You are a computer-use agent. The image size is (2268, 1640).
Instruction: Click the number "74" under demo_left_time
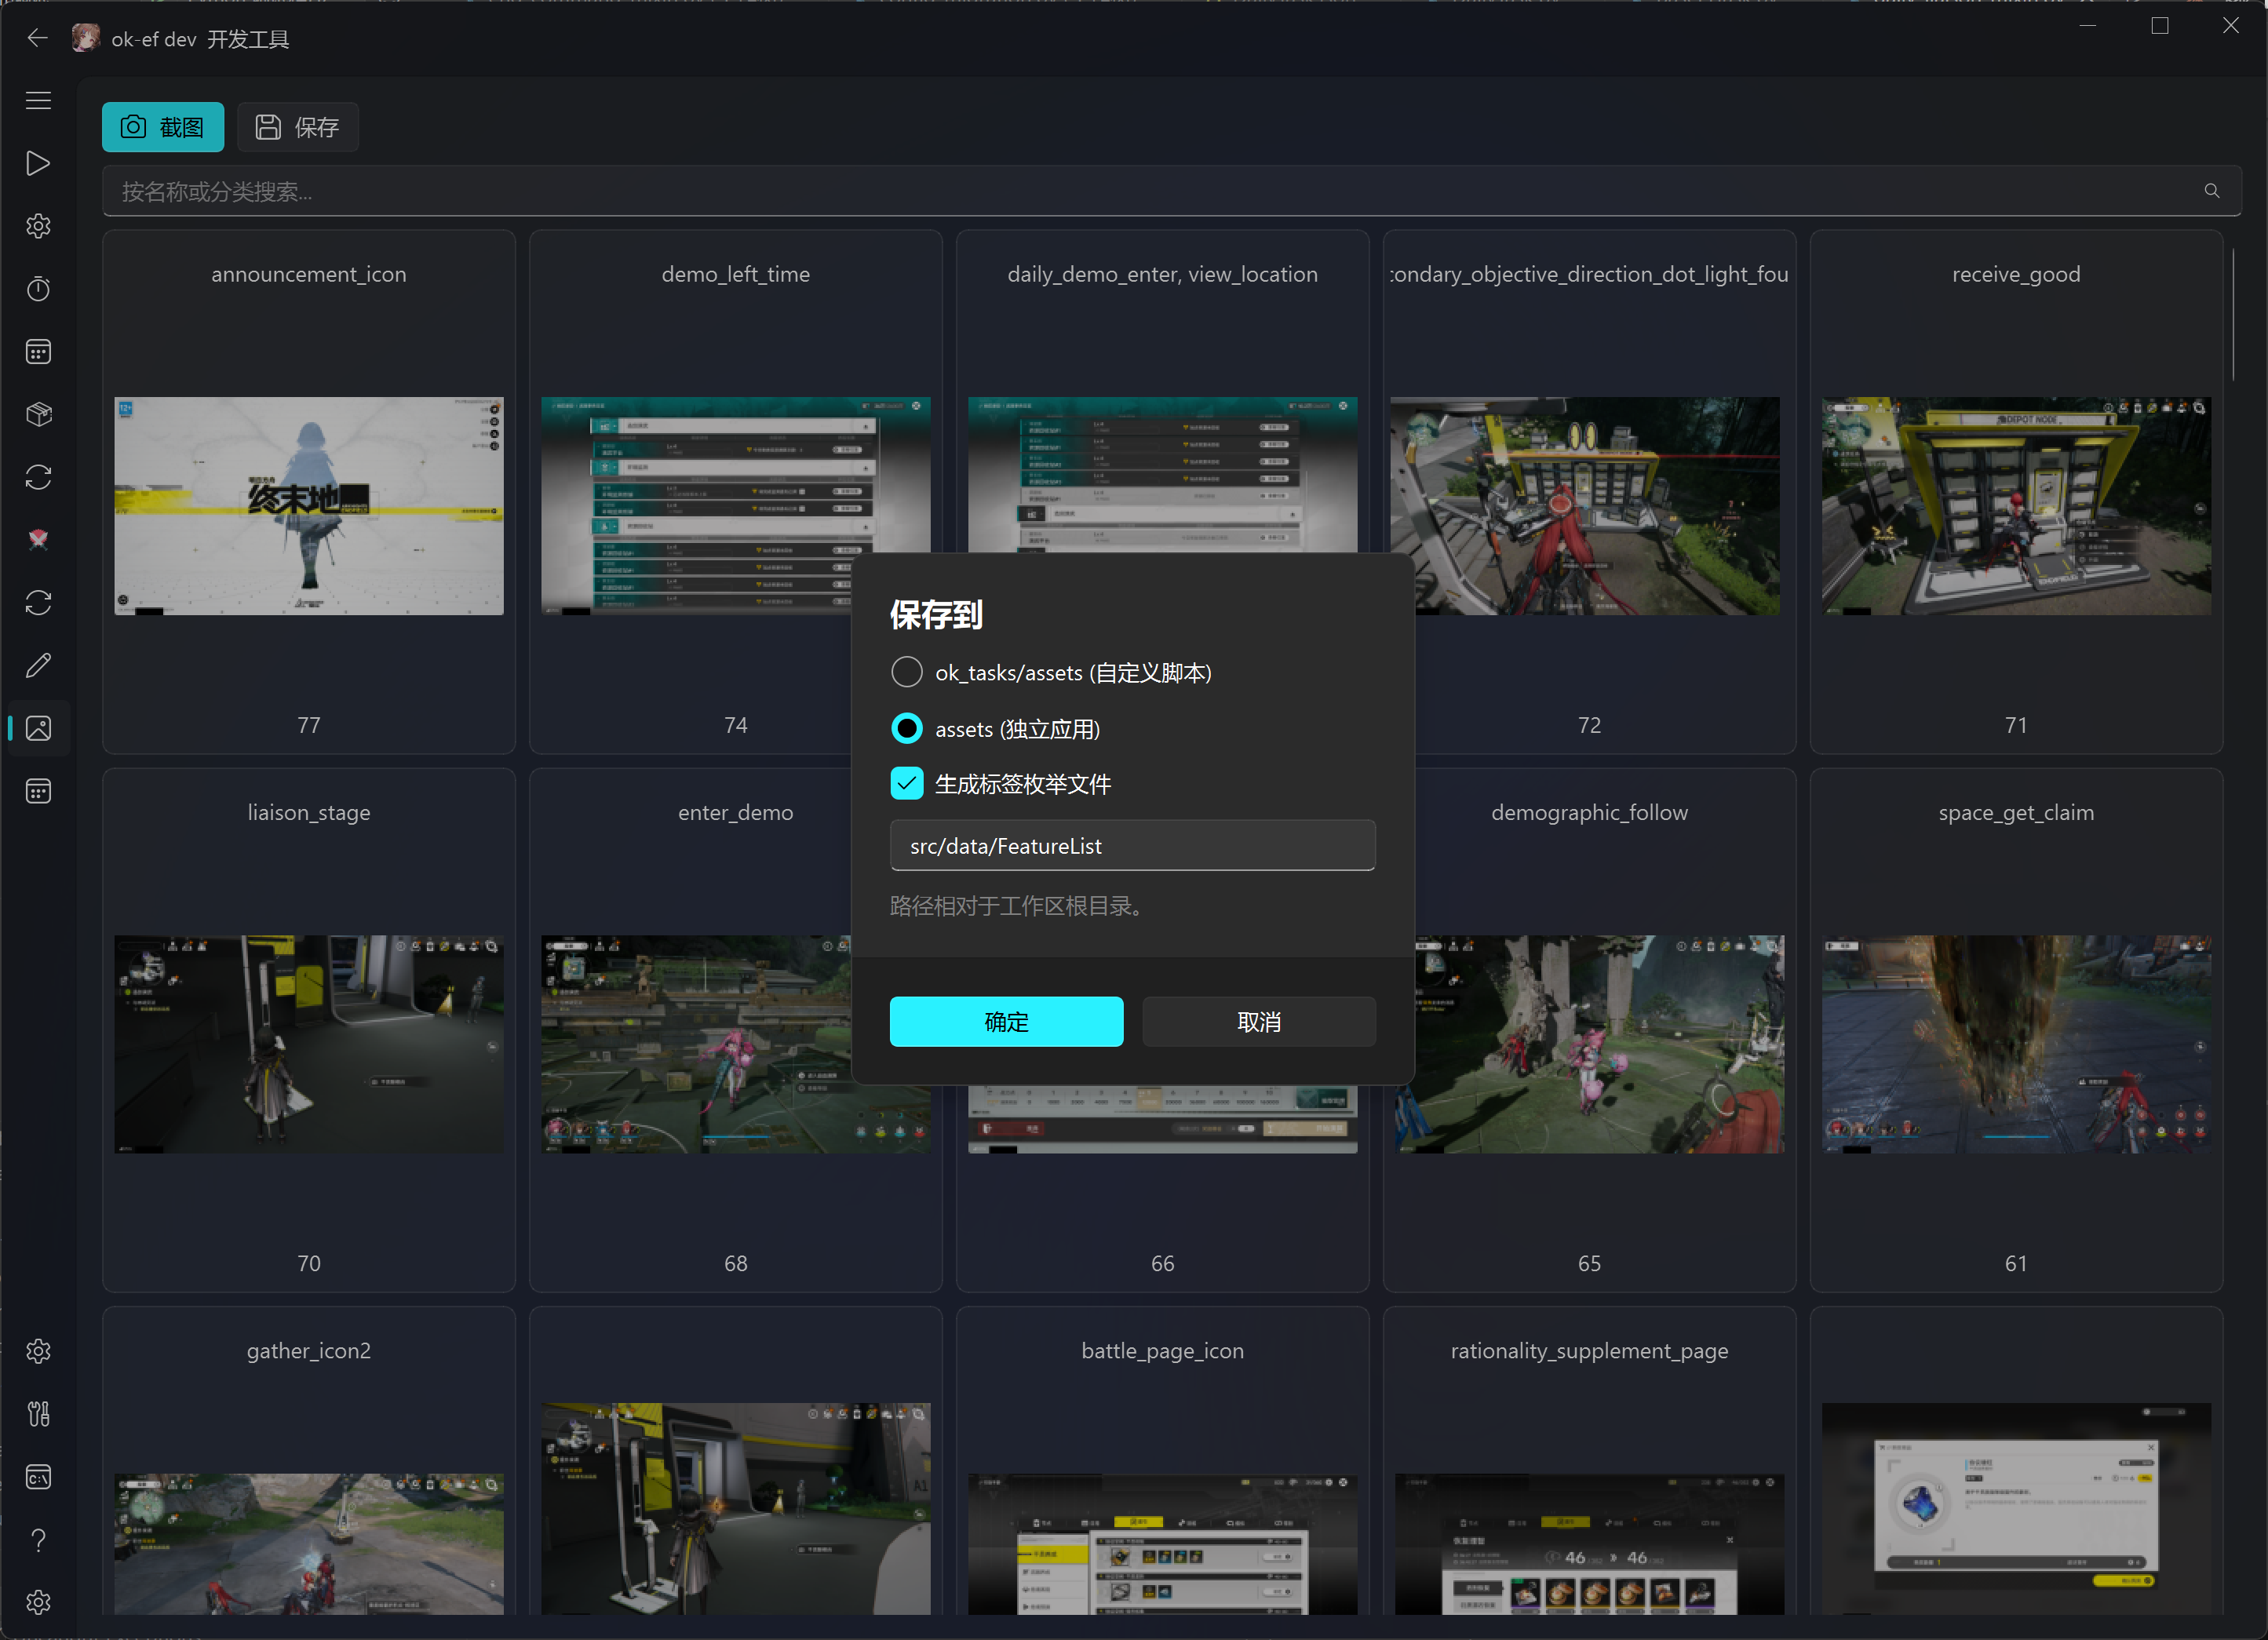point(736,725)
